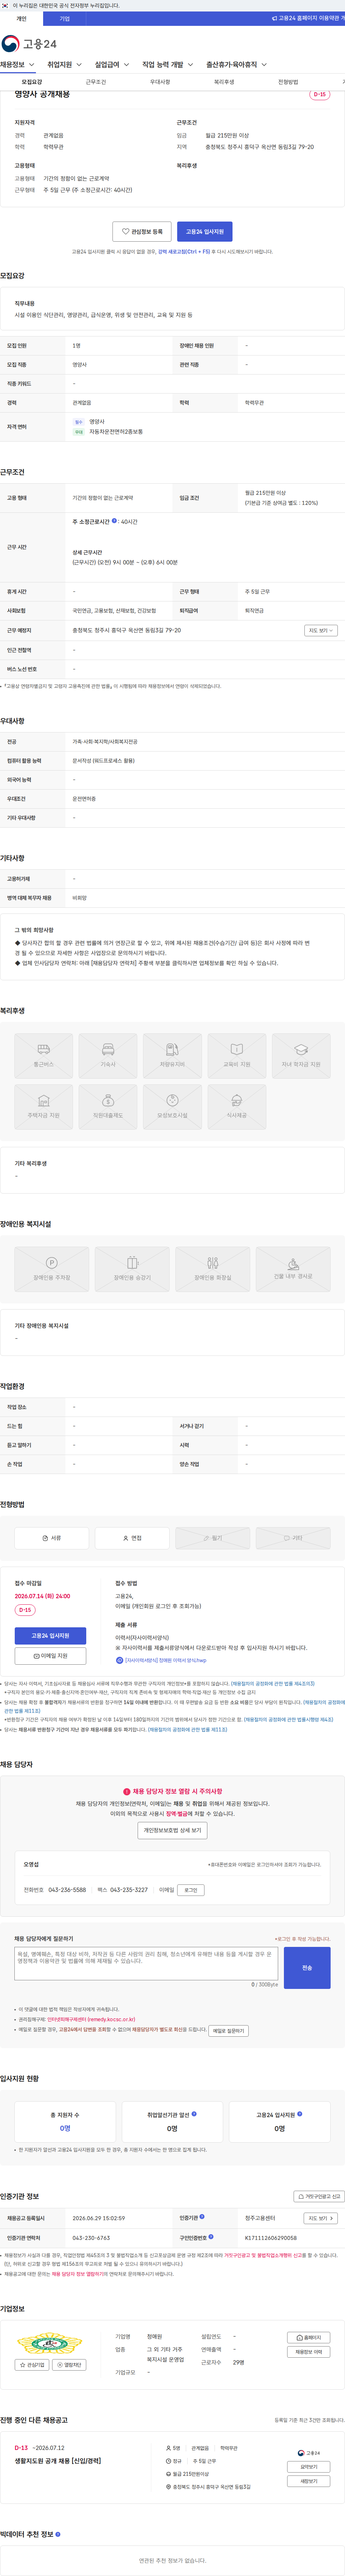Screen dimensions: 345x2576
Task: Click the 소정근로시간 info icon
Action: tap(114, 521)
